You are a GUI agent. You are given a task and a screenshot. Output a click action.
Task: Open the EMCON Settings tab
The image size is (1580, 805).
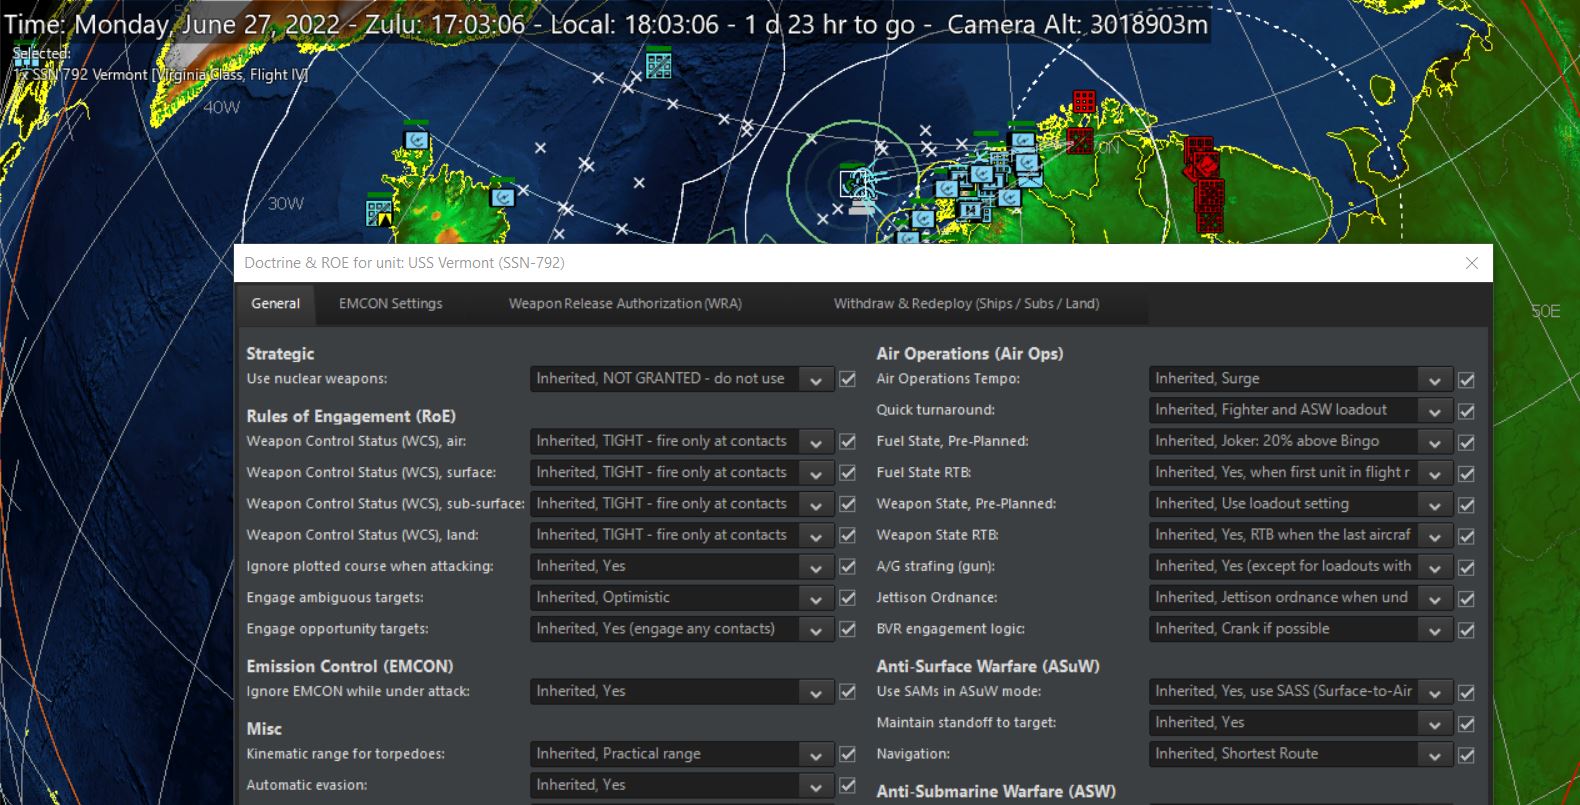[x=390, y=304]
